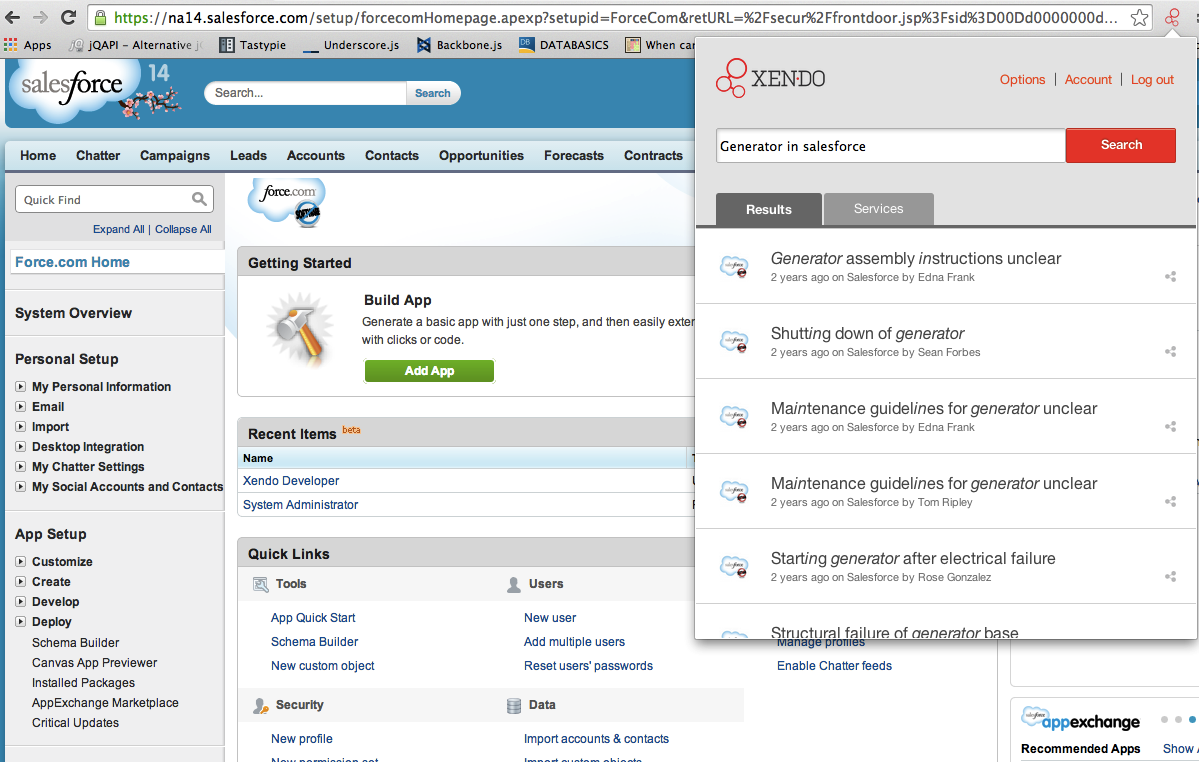
Task: Click the green Add App button
Action: coord(429,371)
